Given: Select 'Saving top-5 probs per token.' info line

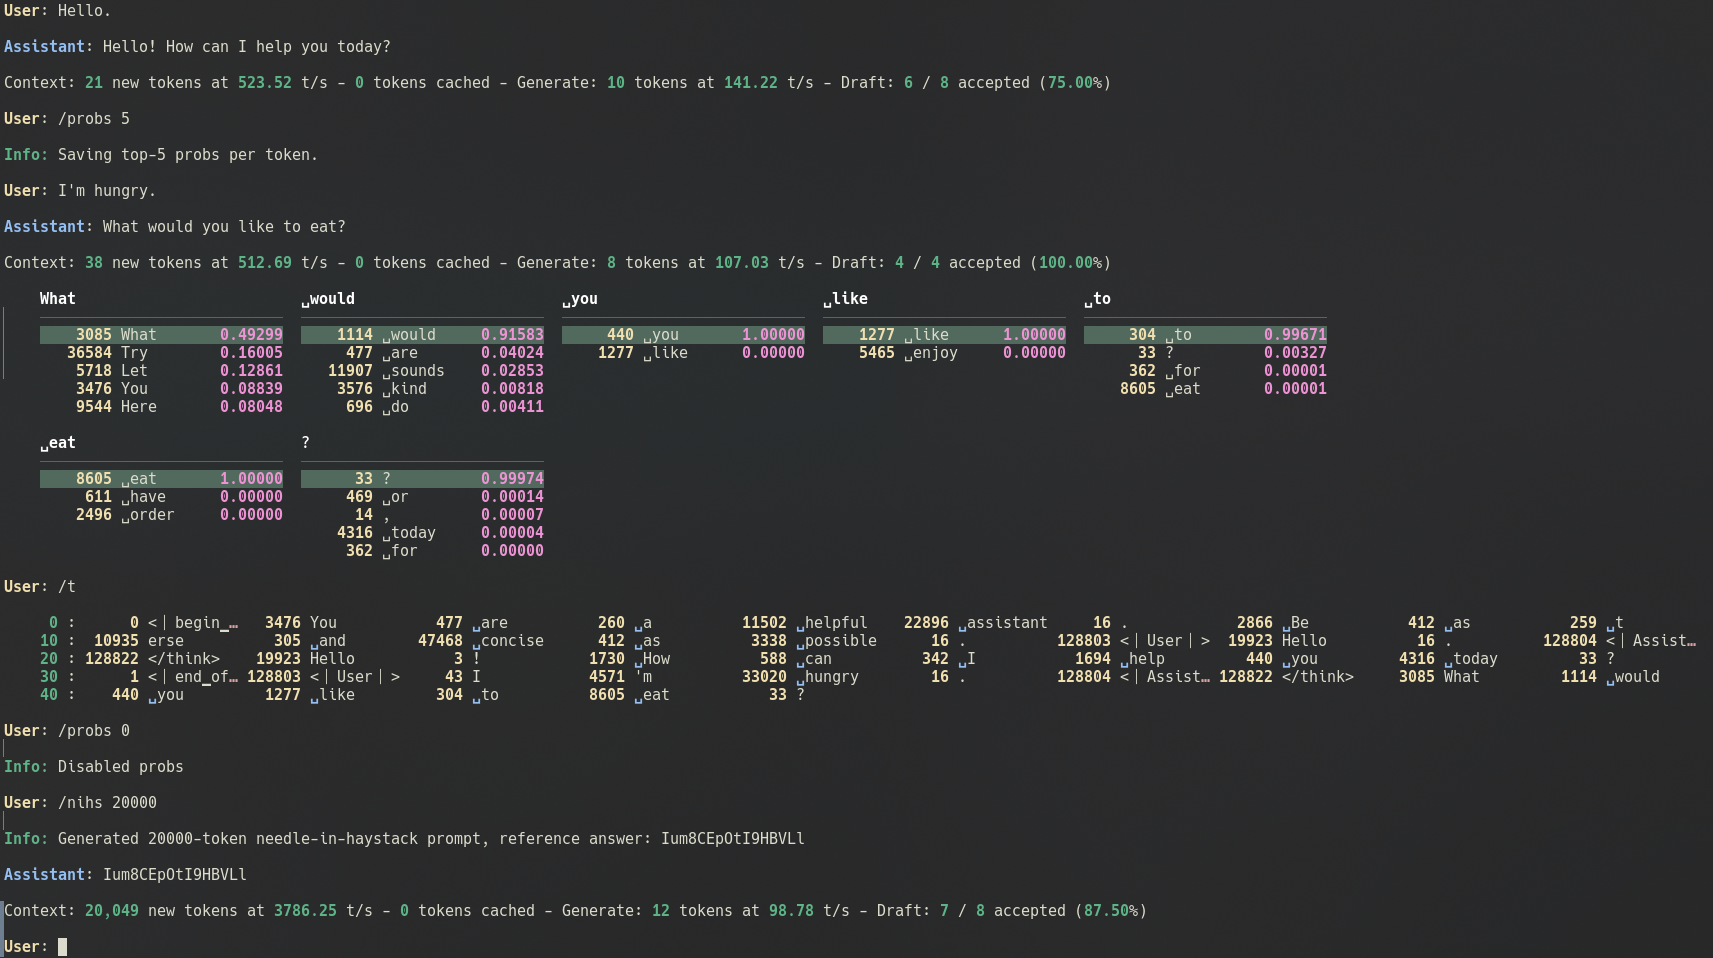Looking at the screenshot, I should (x=188, y=154).
